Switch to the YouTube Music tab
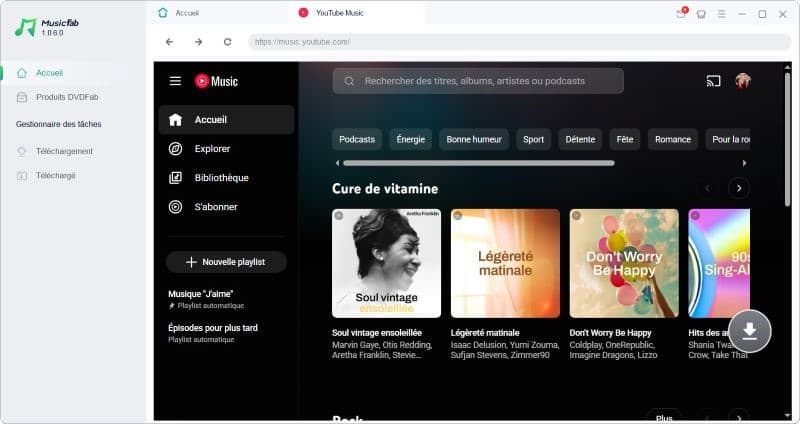Image resolution: width=800 pixels, height=424 pixels. coord(357,13)
